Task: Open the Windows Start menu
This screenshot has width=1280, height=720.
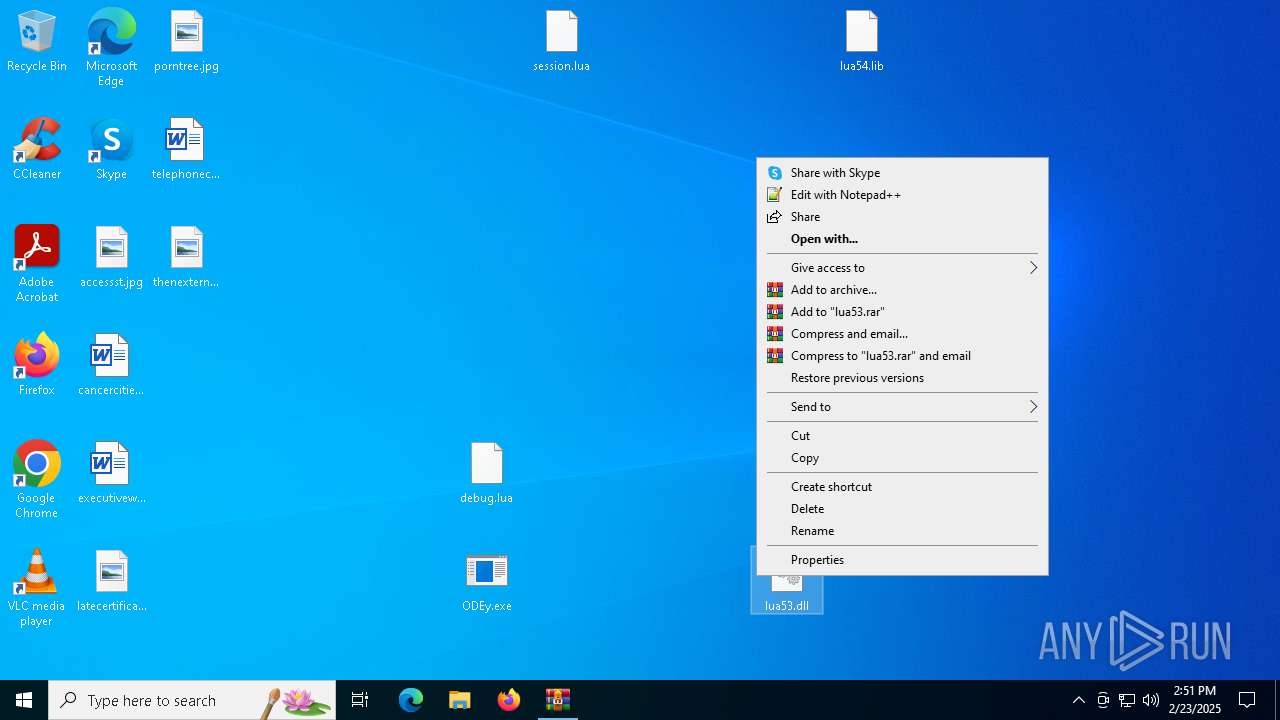Action: point(24,700)
